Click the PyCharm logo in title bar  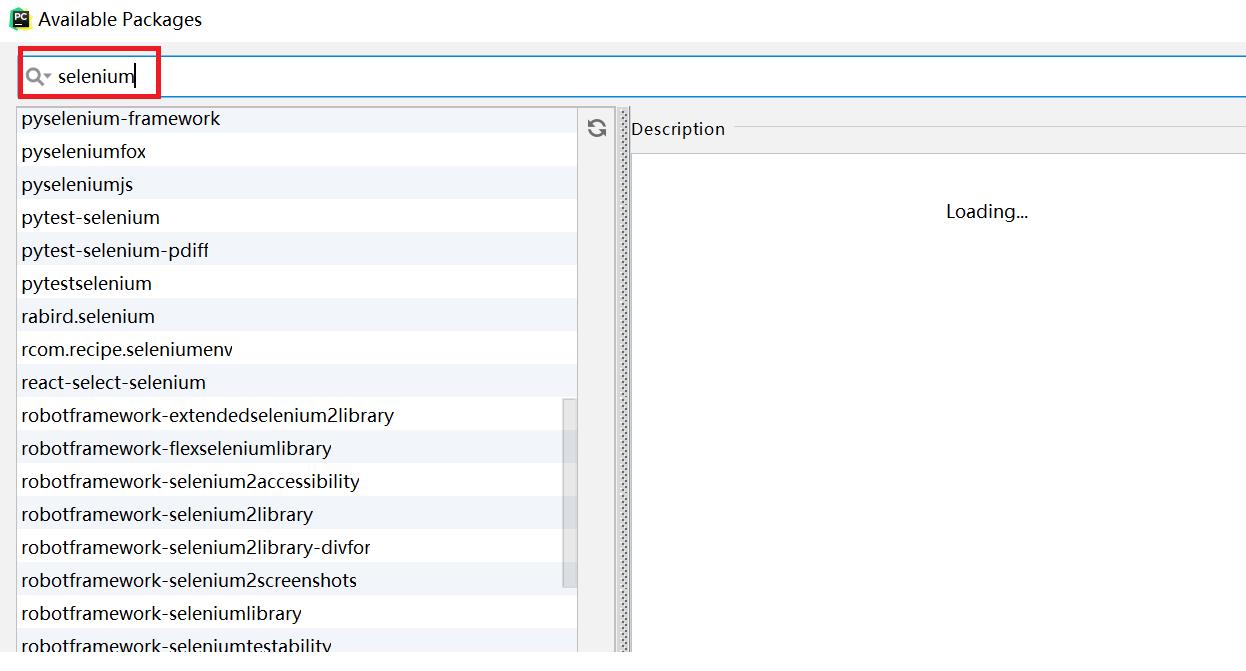pos(19,19)
